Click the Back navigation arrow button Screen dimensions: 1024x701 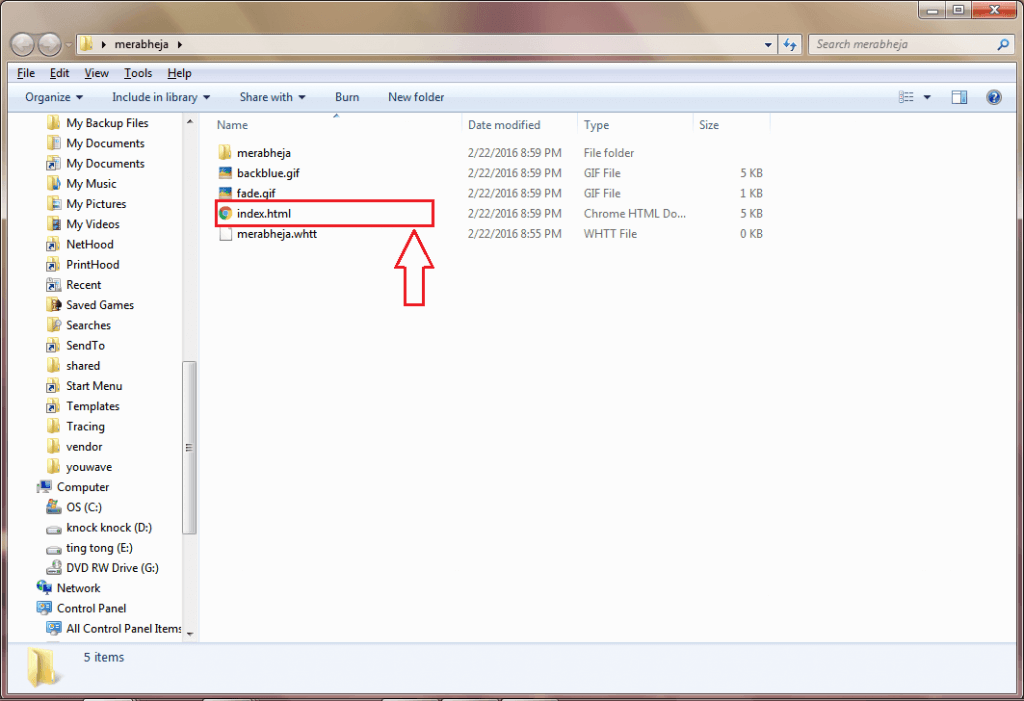pyautogui.click(x=23, y=44)
